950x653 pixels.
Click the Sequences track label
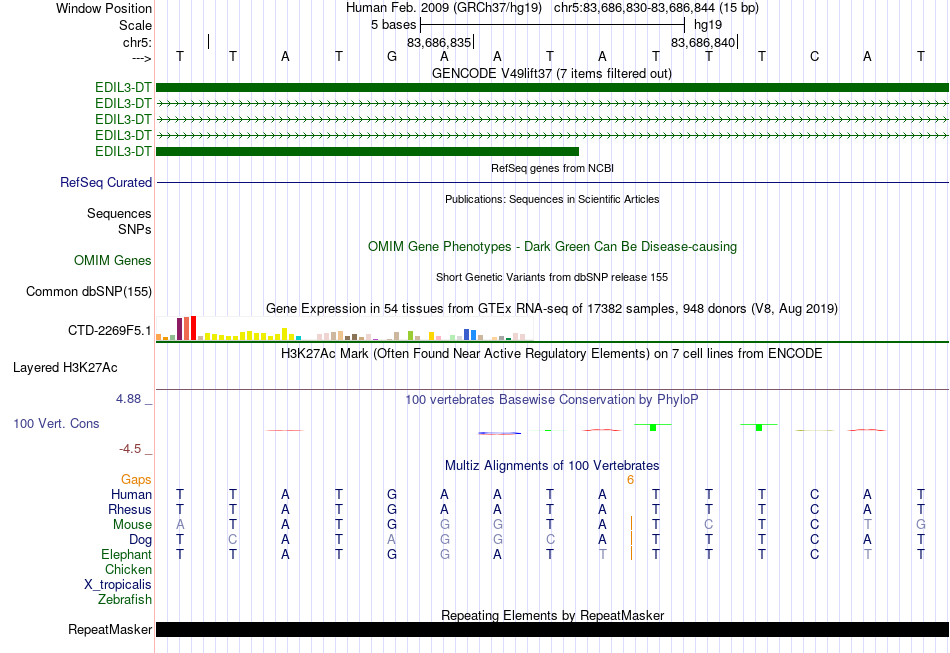119,213
